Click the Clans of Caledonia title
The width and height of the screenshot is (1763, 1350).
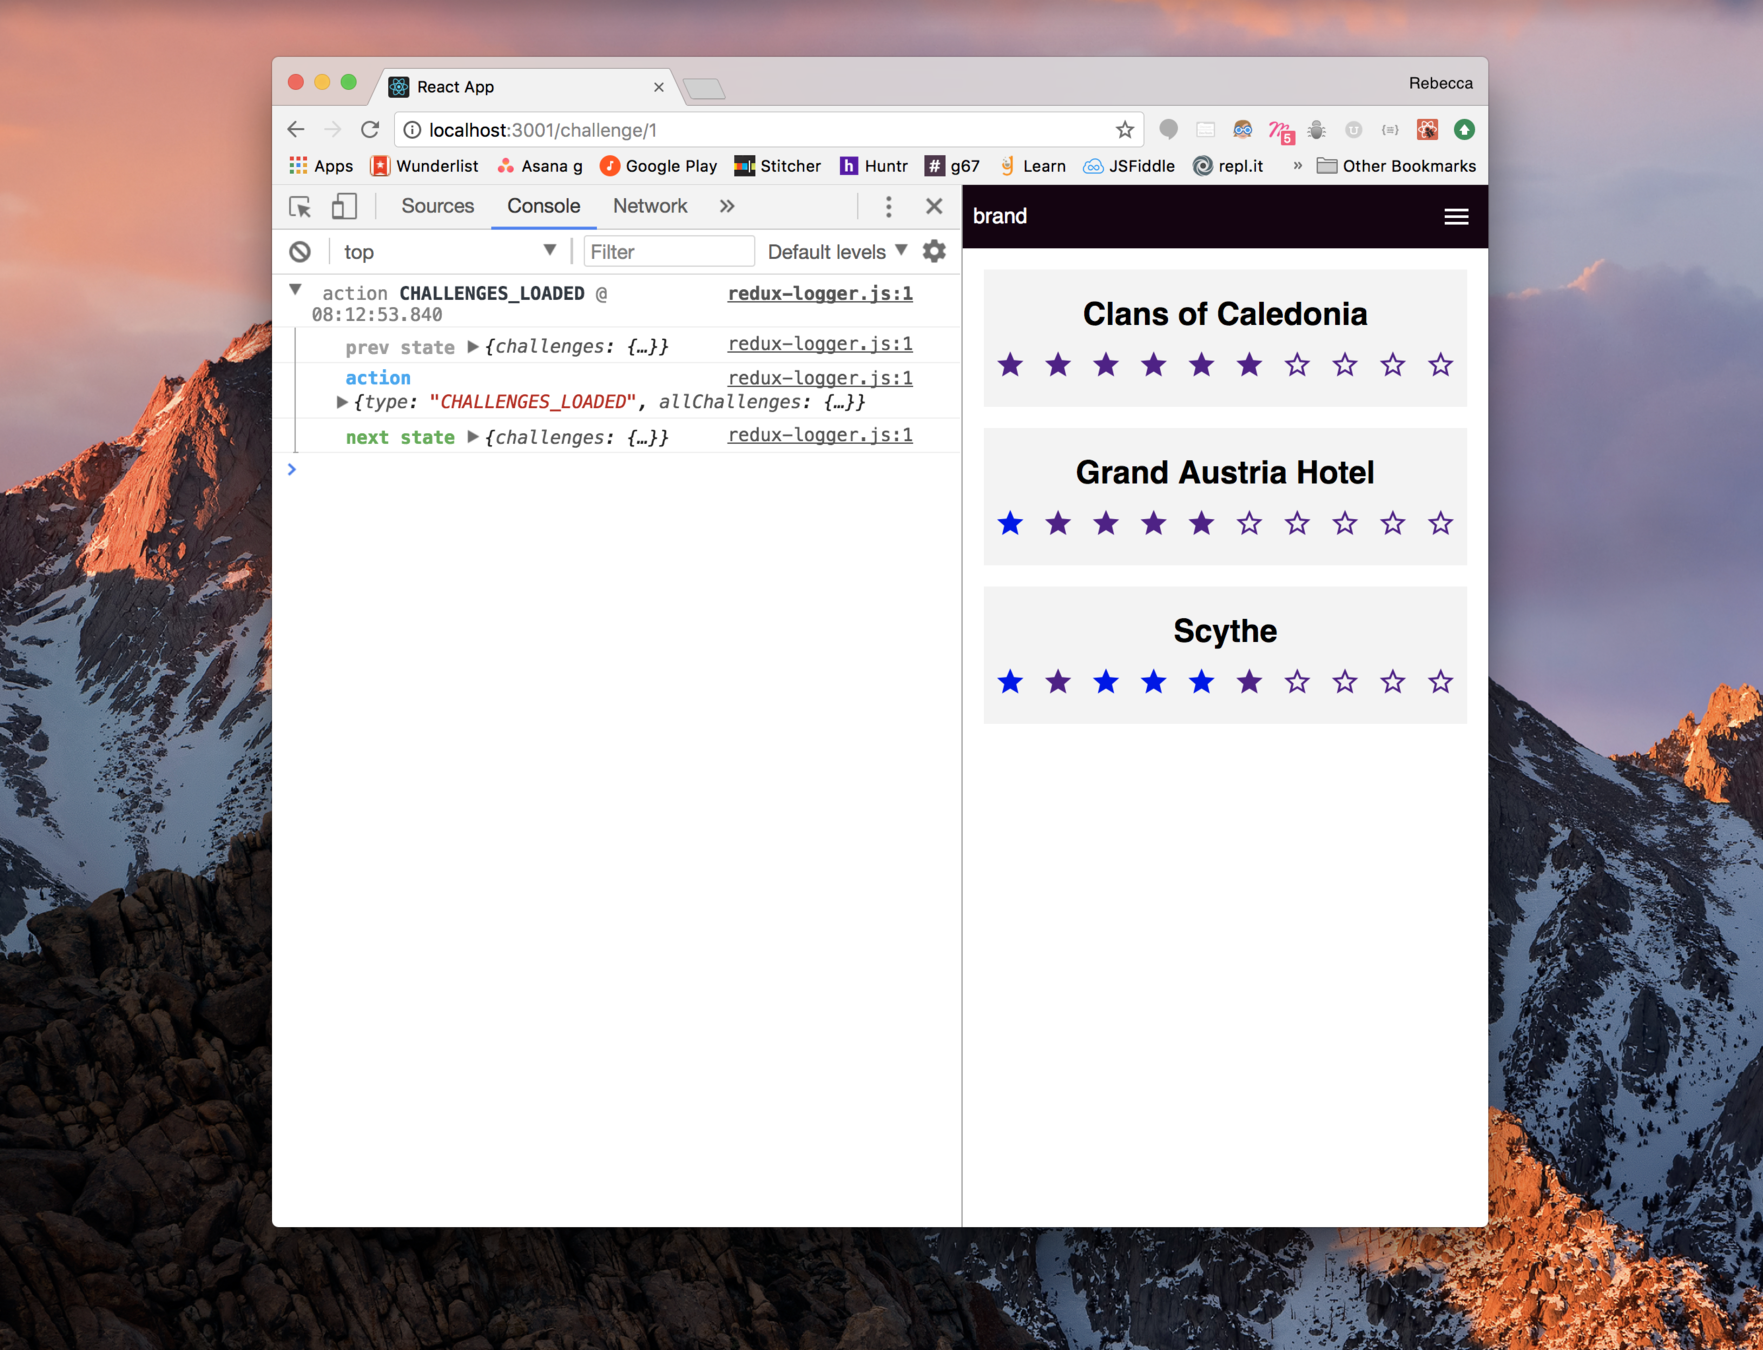click(1225, 314)
